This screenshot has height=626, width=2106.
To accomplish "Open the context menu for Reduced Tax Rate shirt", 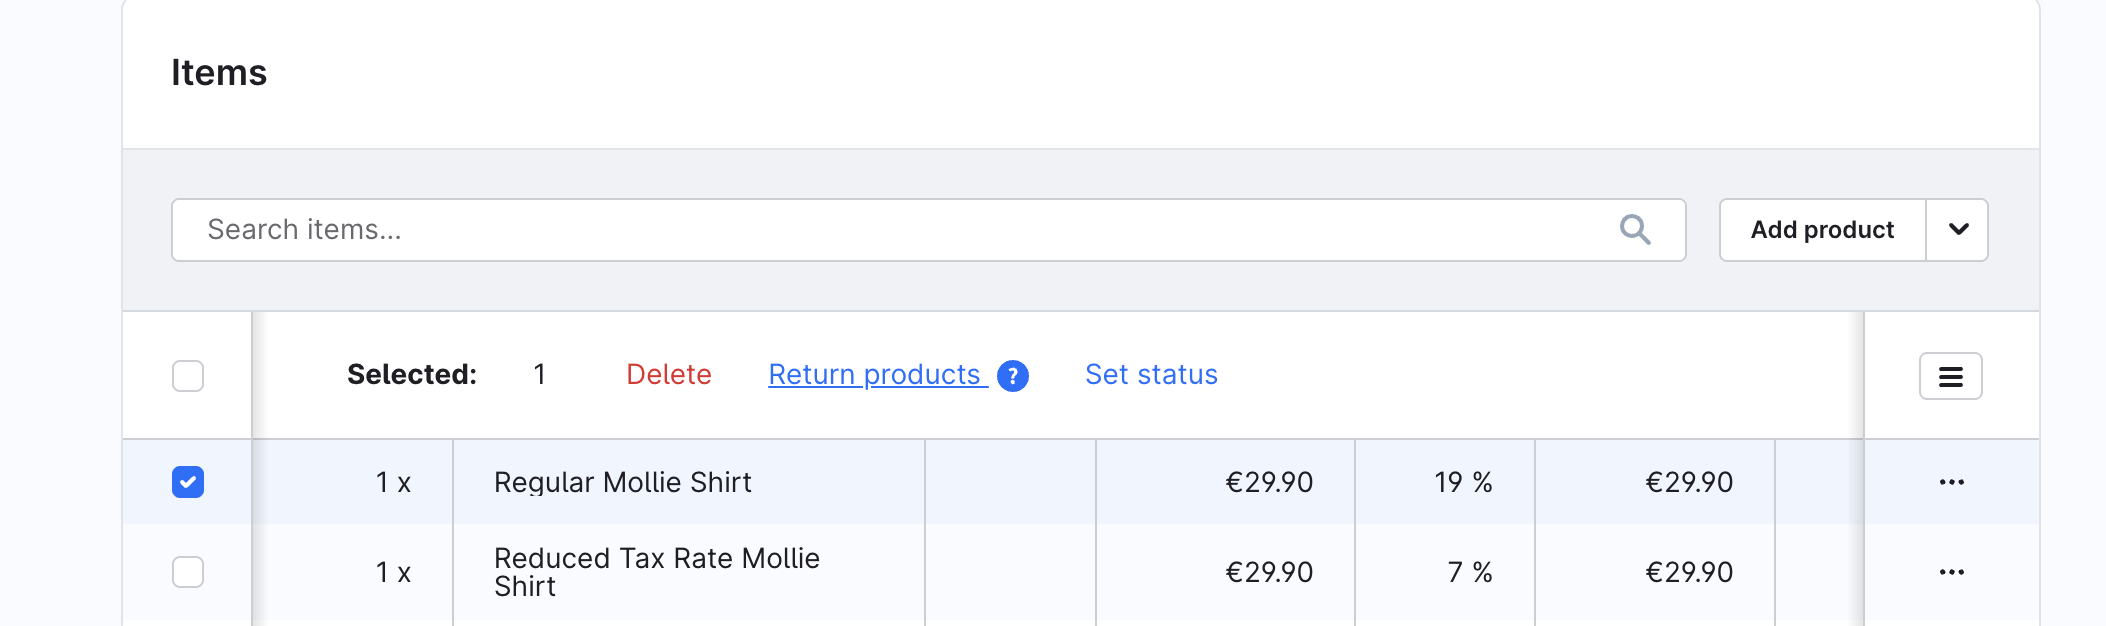I will pos(1951,572).
